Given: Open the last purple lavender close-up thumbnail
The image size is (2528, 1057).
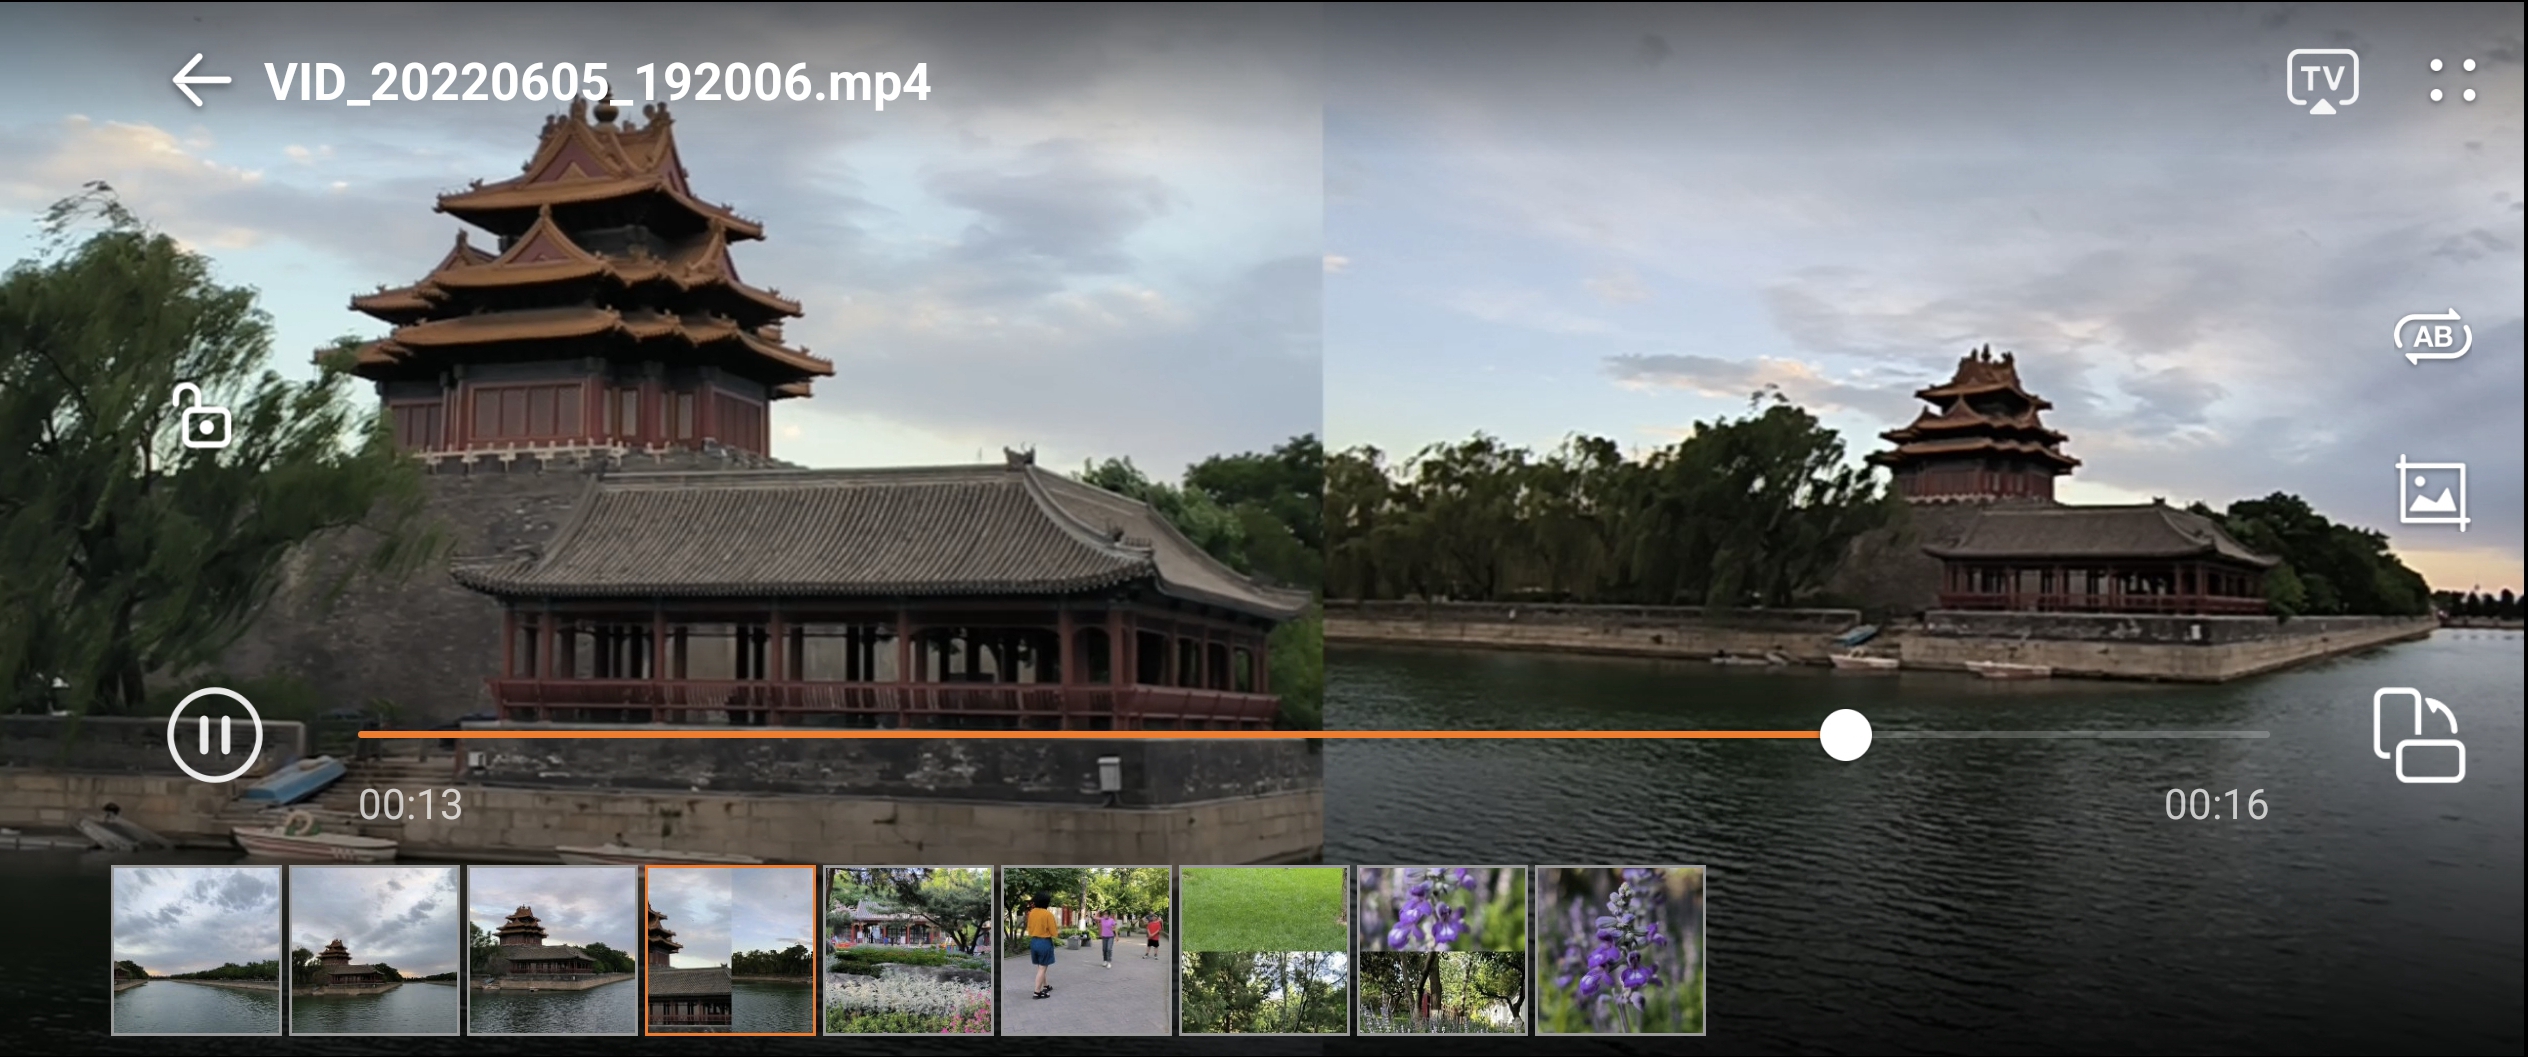Looking at the screenshot, I should coord(1620,950).
